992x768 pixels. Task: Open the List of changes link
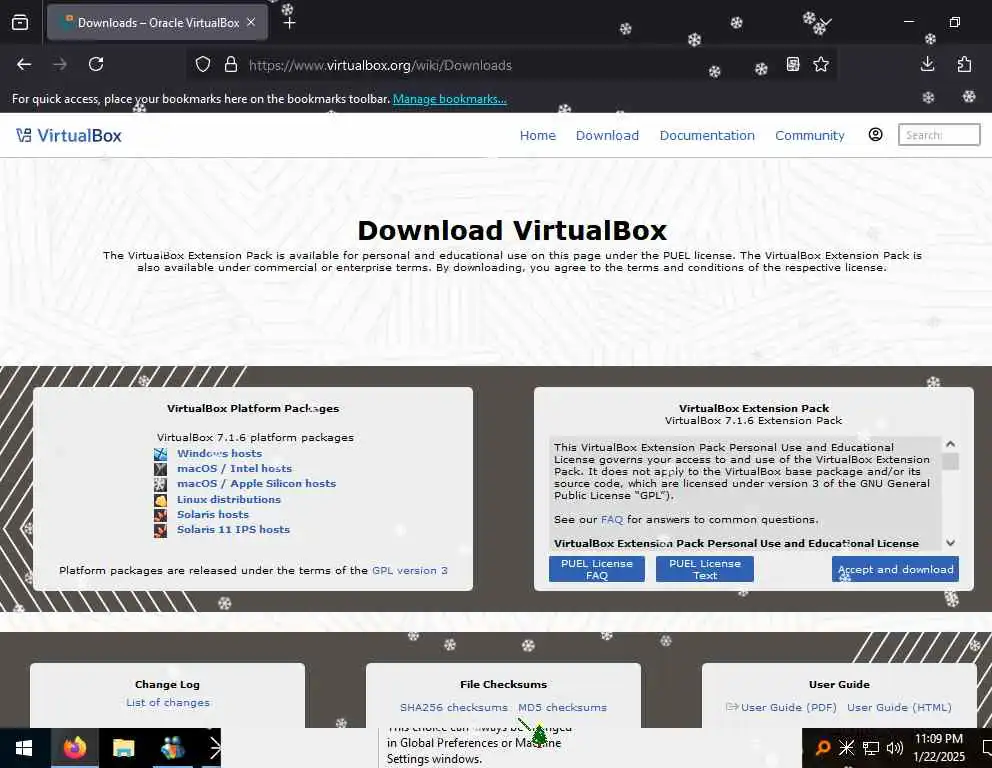pos(168,702)
